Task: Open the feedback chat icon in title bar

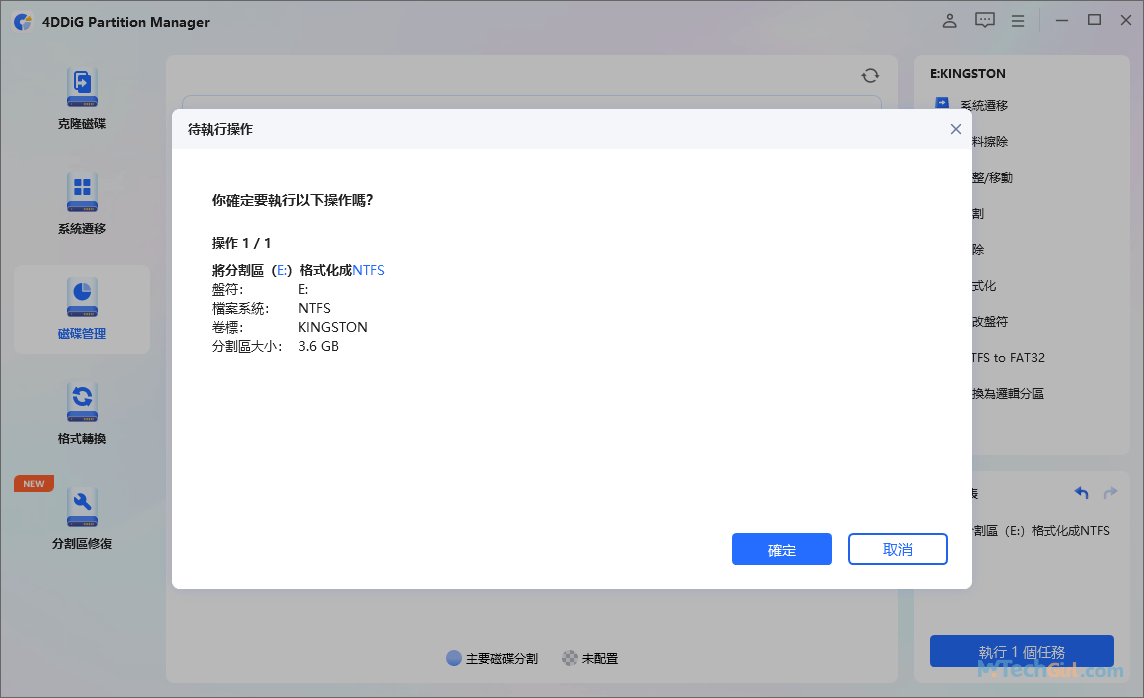Action: click(x=984, y=20)
